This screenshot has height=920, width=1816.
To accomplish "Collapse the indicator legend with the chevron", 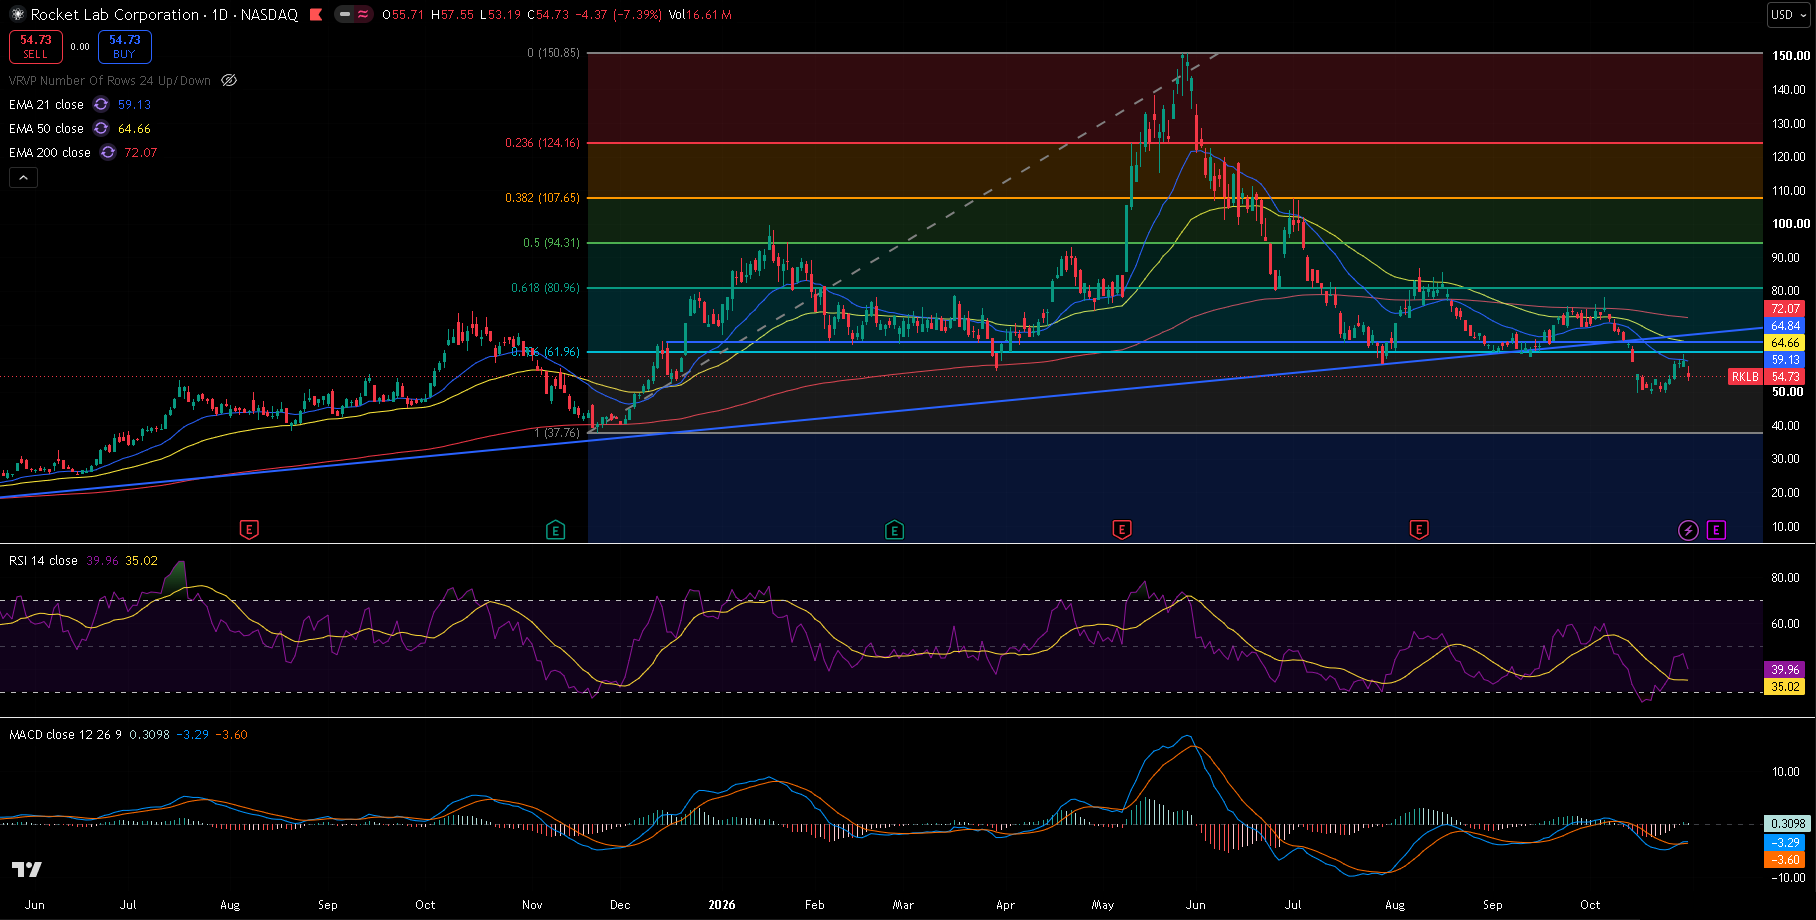I will 24,177.
